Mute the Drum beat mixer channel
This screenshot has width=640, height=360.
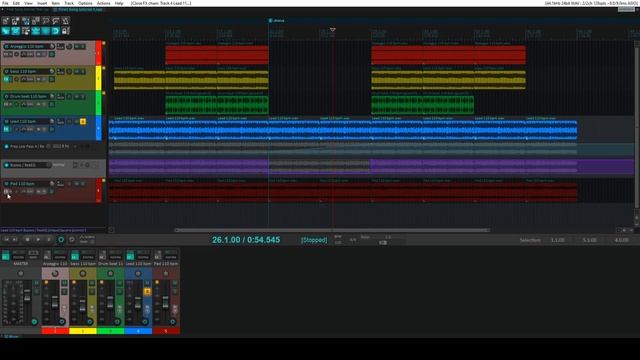click(x=120, y=283)
